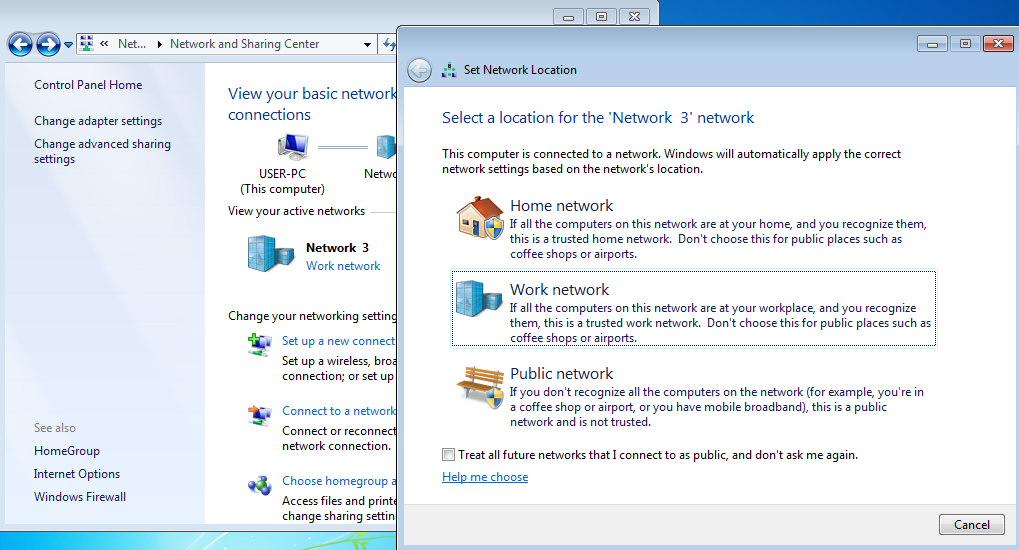Open HomeGroup under See also
Screen dimensions: 1019x550
click(x=67, y=451)
